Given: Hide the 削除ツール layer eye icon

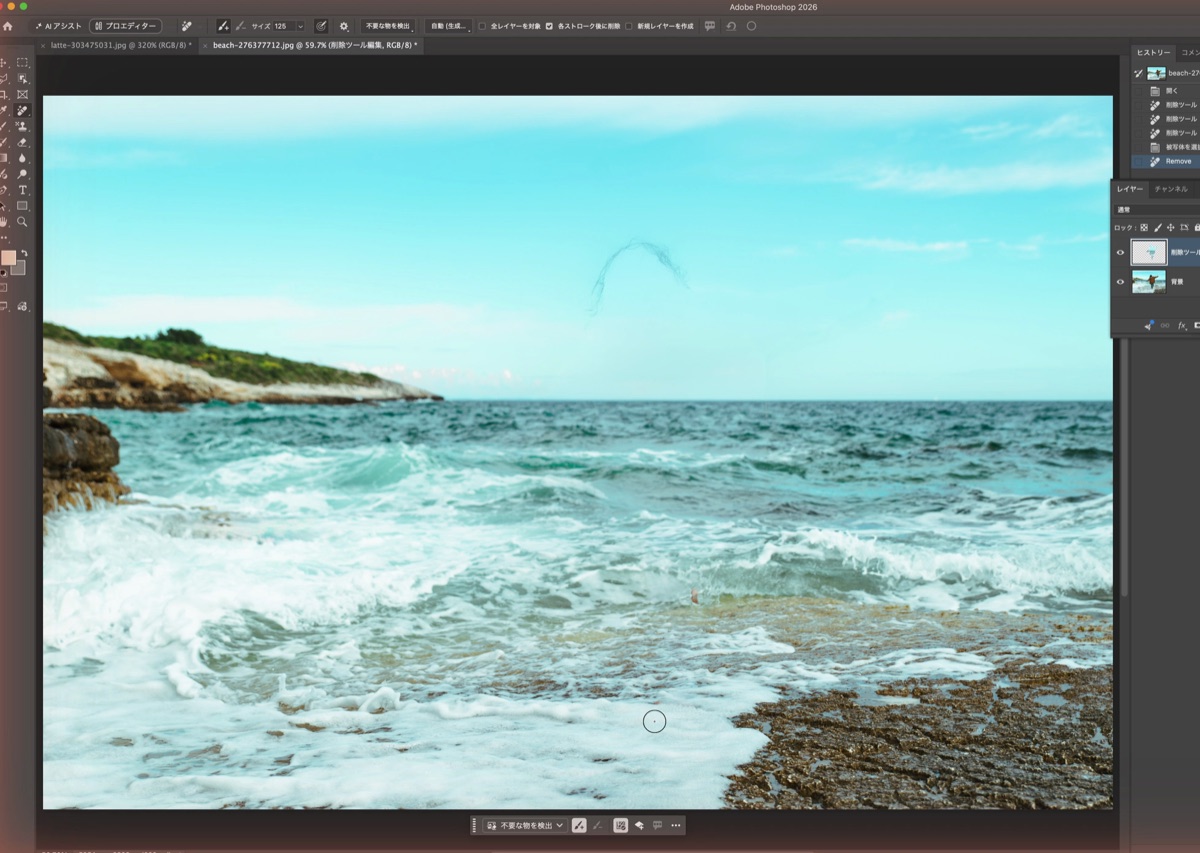Looking at the screenshot, I should (x=1120, y=252).
